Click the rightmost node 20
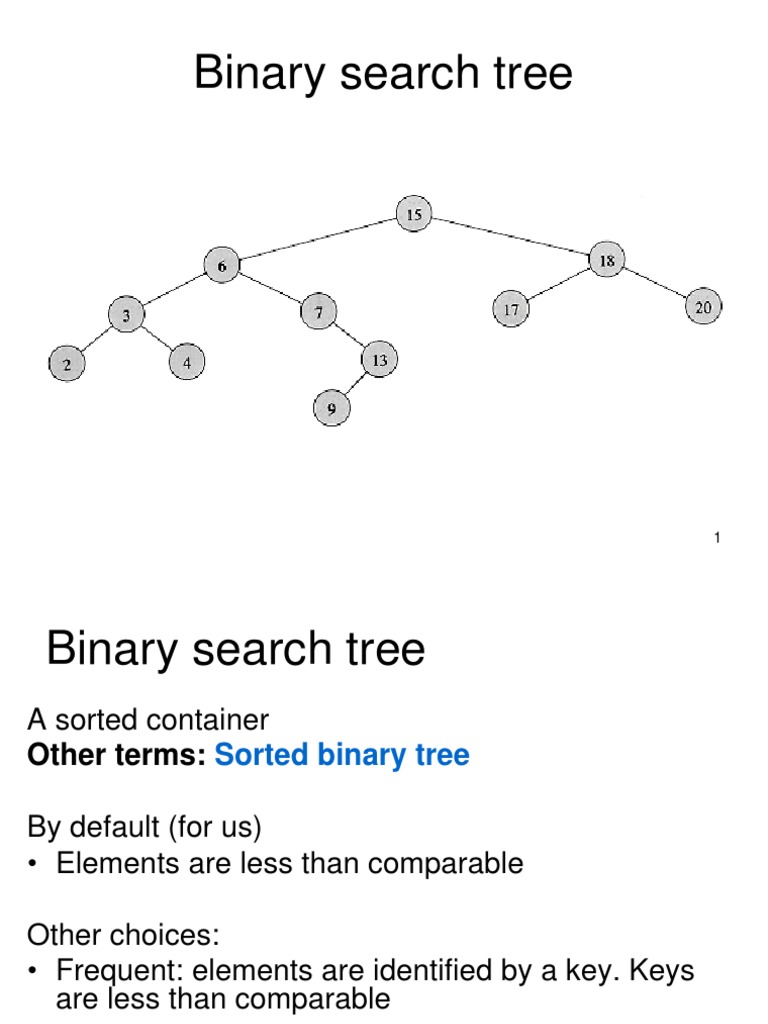This screenshot has width=768, height=1024. point(703,307)
